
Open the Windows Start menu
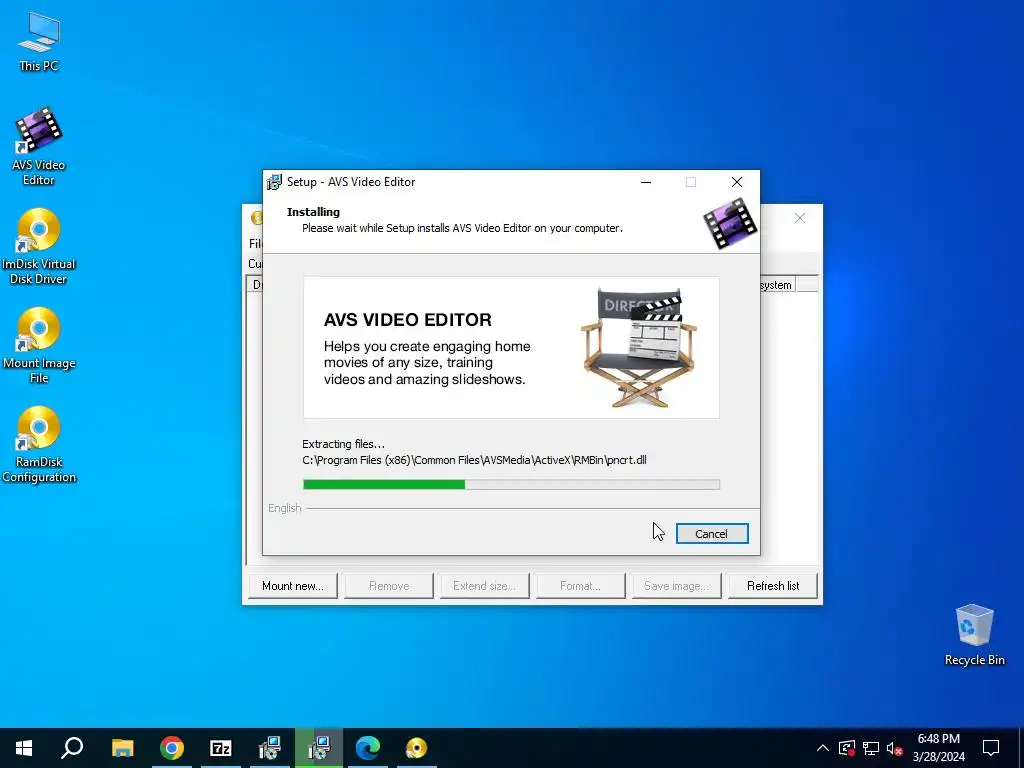[x=24, y=748]
